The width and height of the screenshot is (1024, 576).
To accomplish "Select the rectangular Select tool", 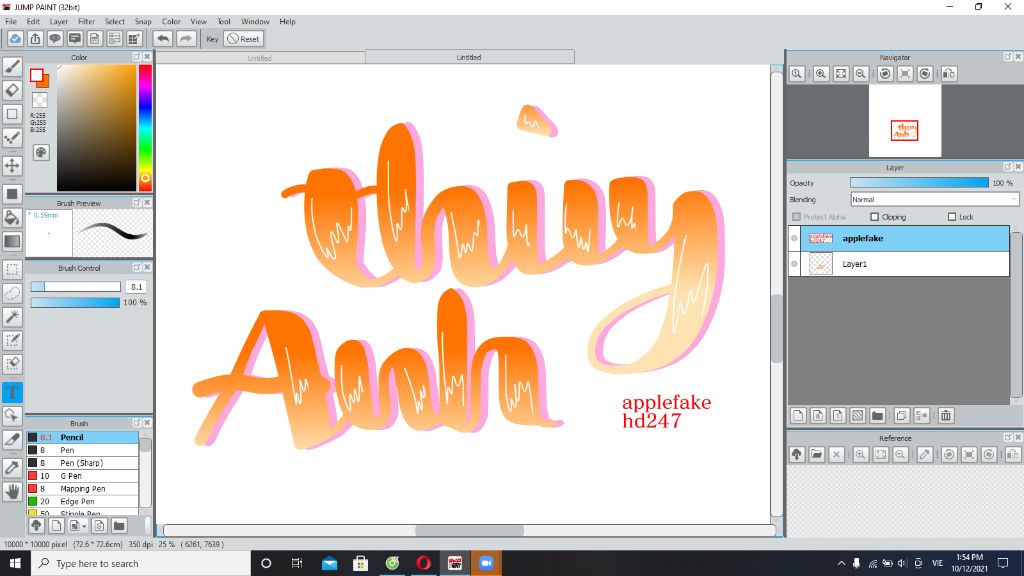I will [12, 269].
